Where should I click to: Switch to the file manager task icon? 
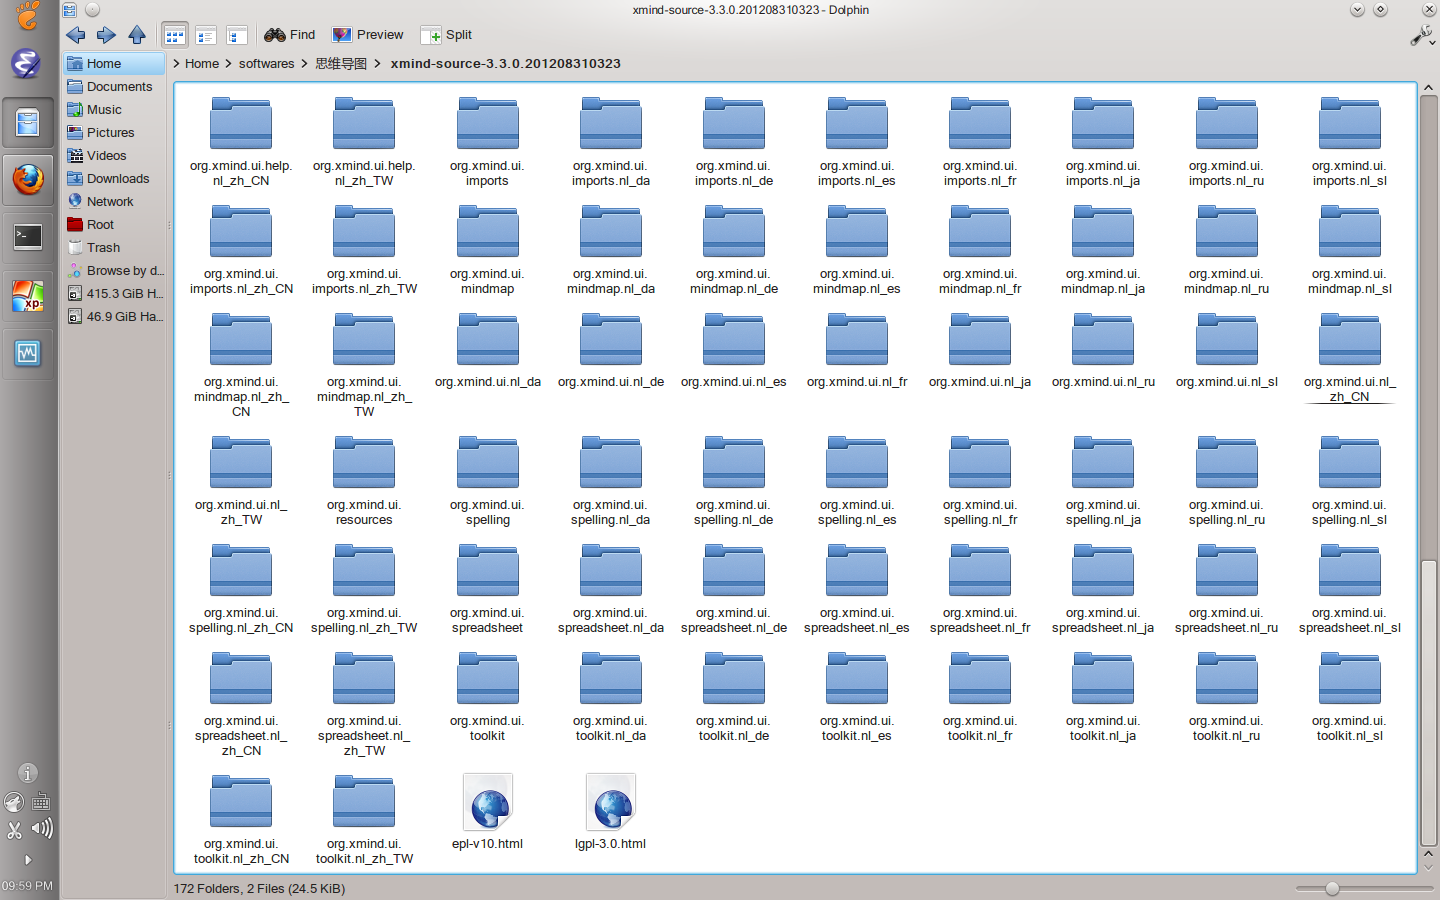coord(28,124)
